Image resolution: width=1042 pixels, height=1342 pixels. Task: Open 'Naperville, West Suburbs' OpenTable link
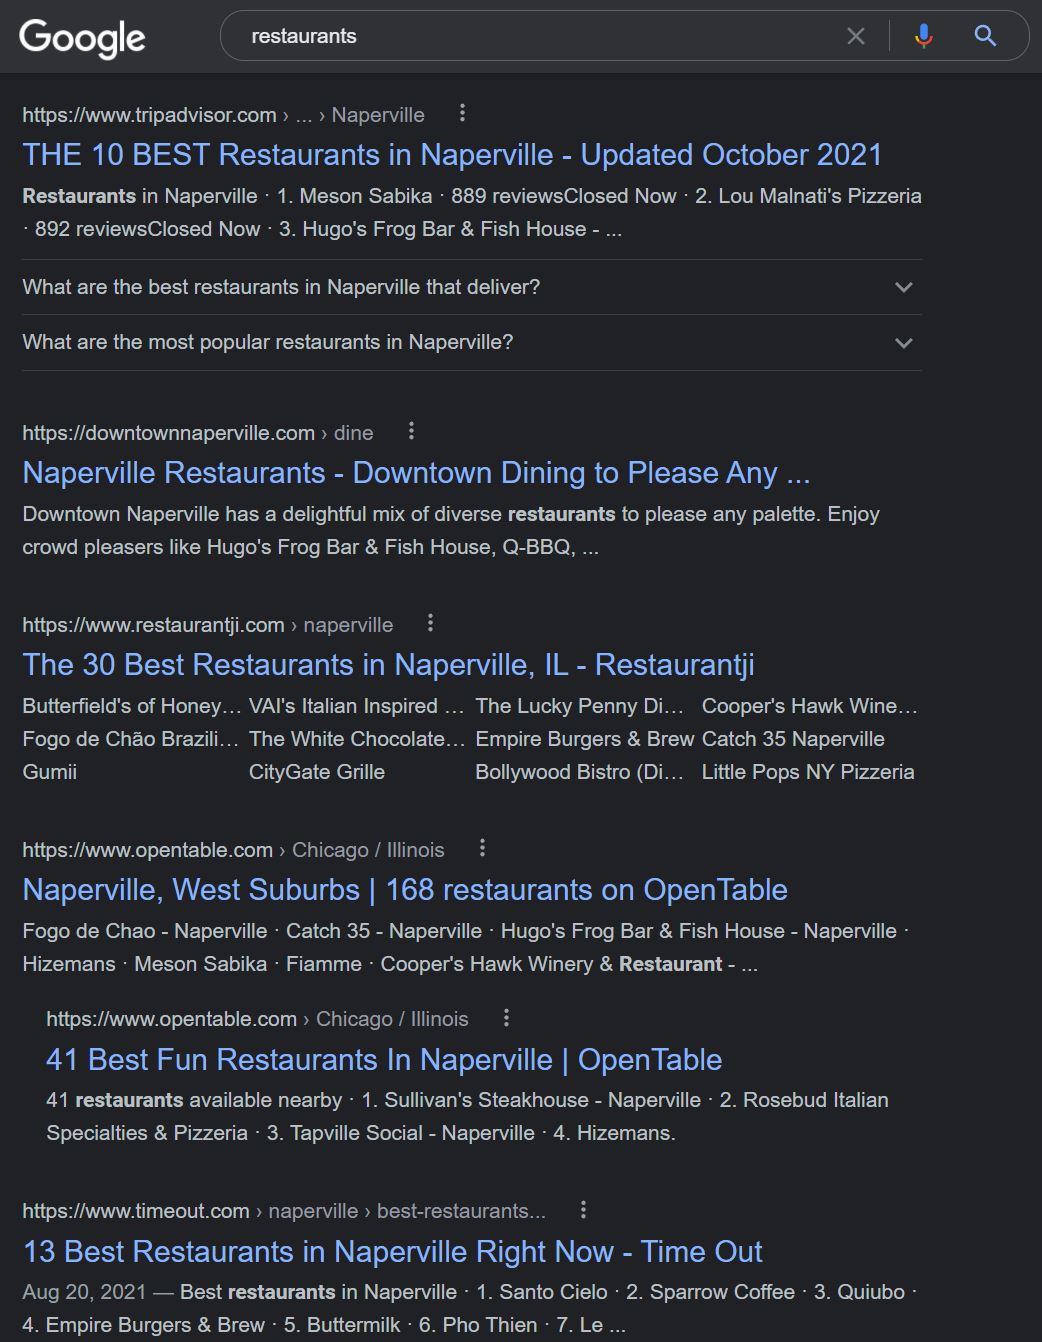coord(404,890)
